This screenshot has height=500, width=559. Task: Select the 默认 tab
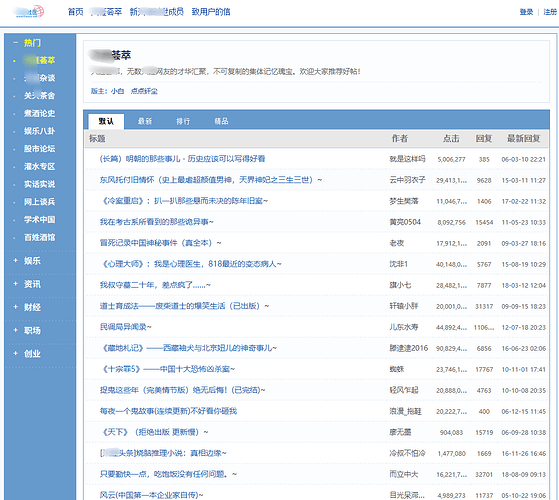pyautogui.click(x=106, y=121)
